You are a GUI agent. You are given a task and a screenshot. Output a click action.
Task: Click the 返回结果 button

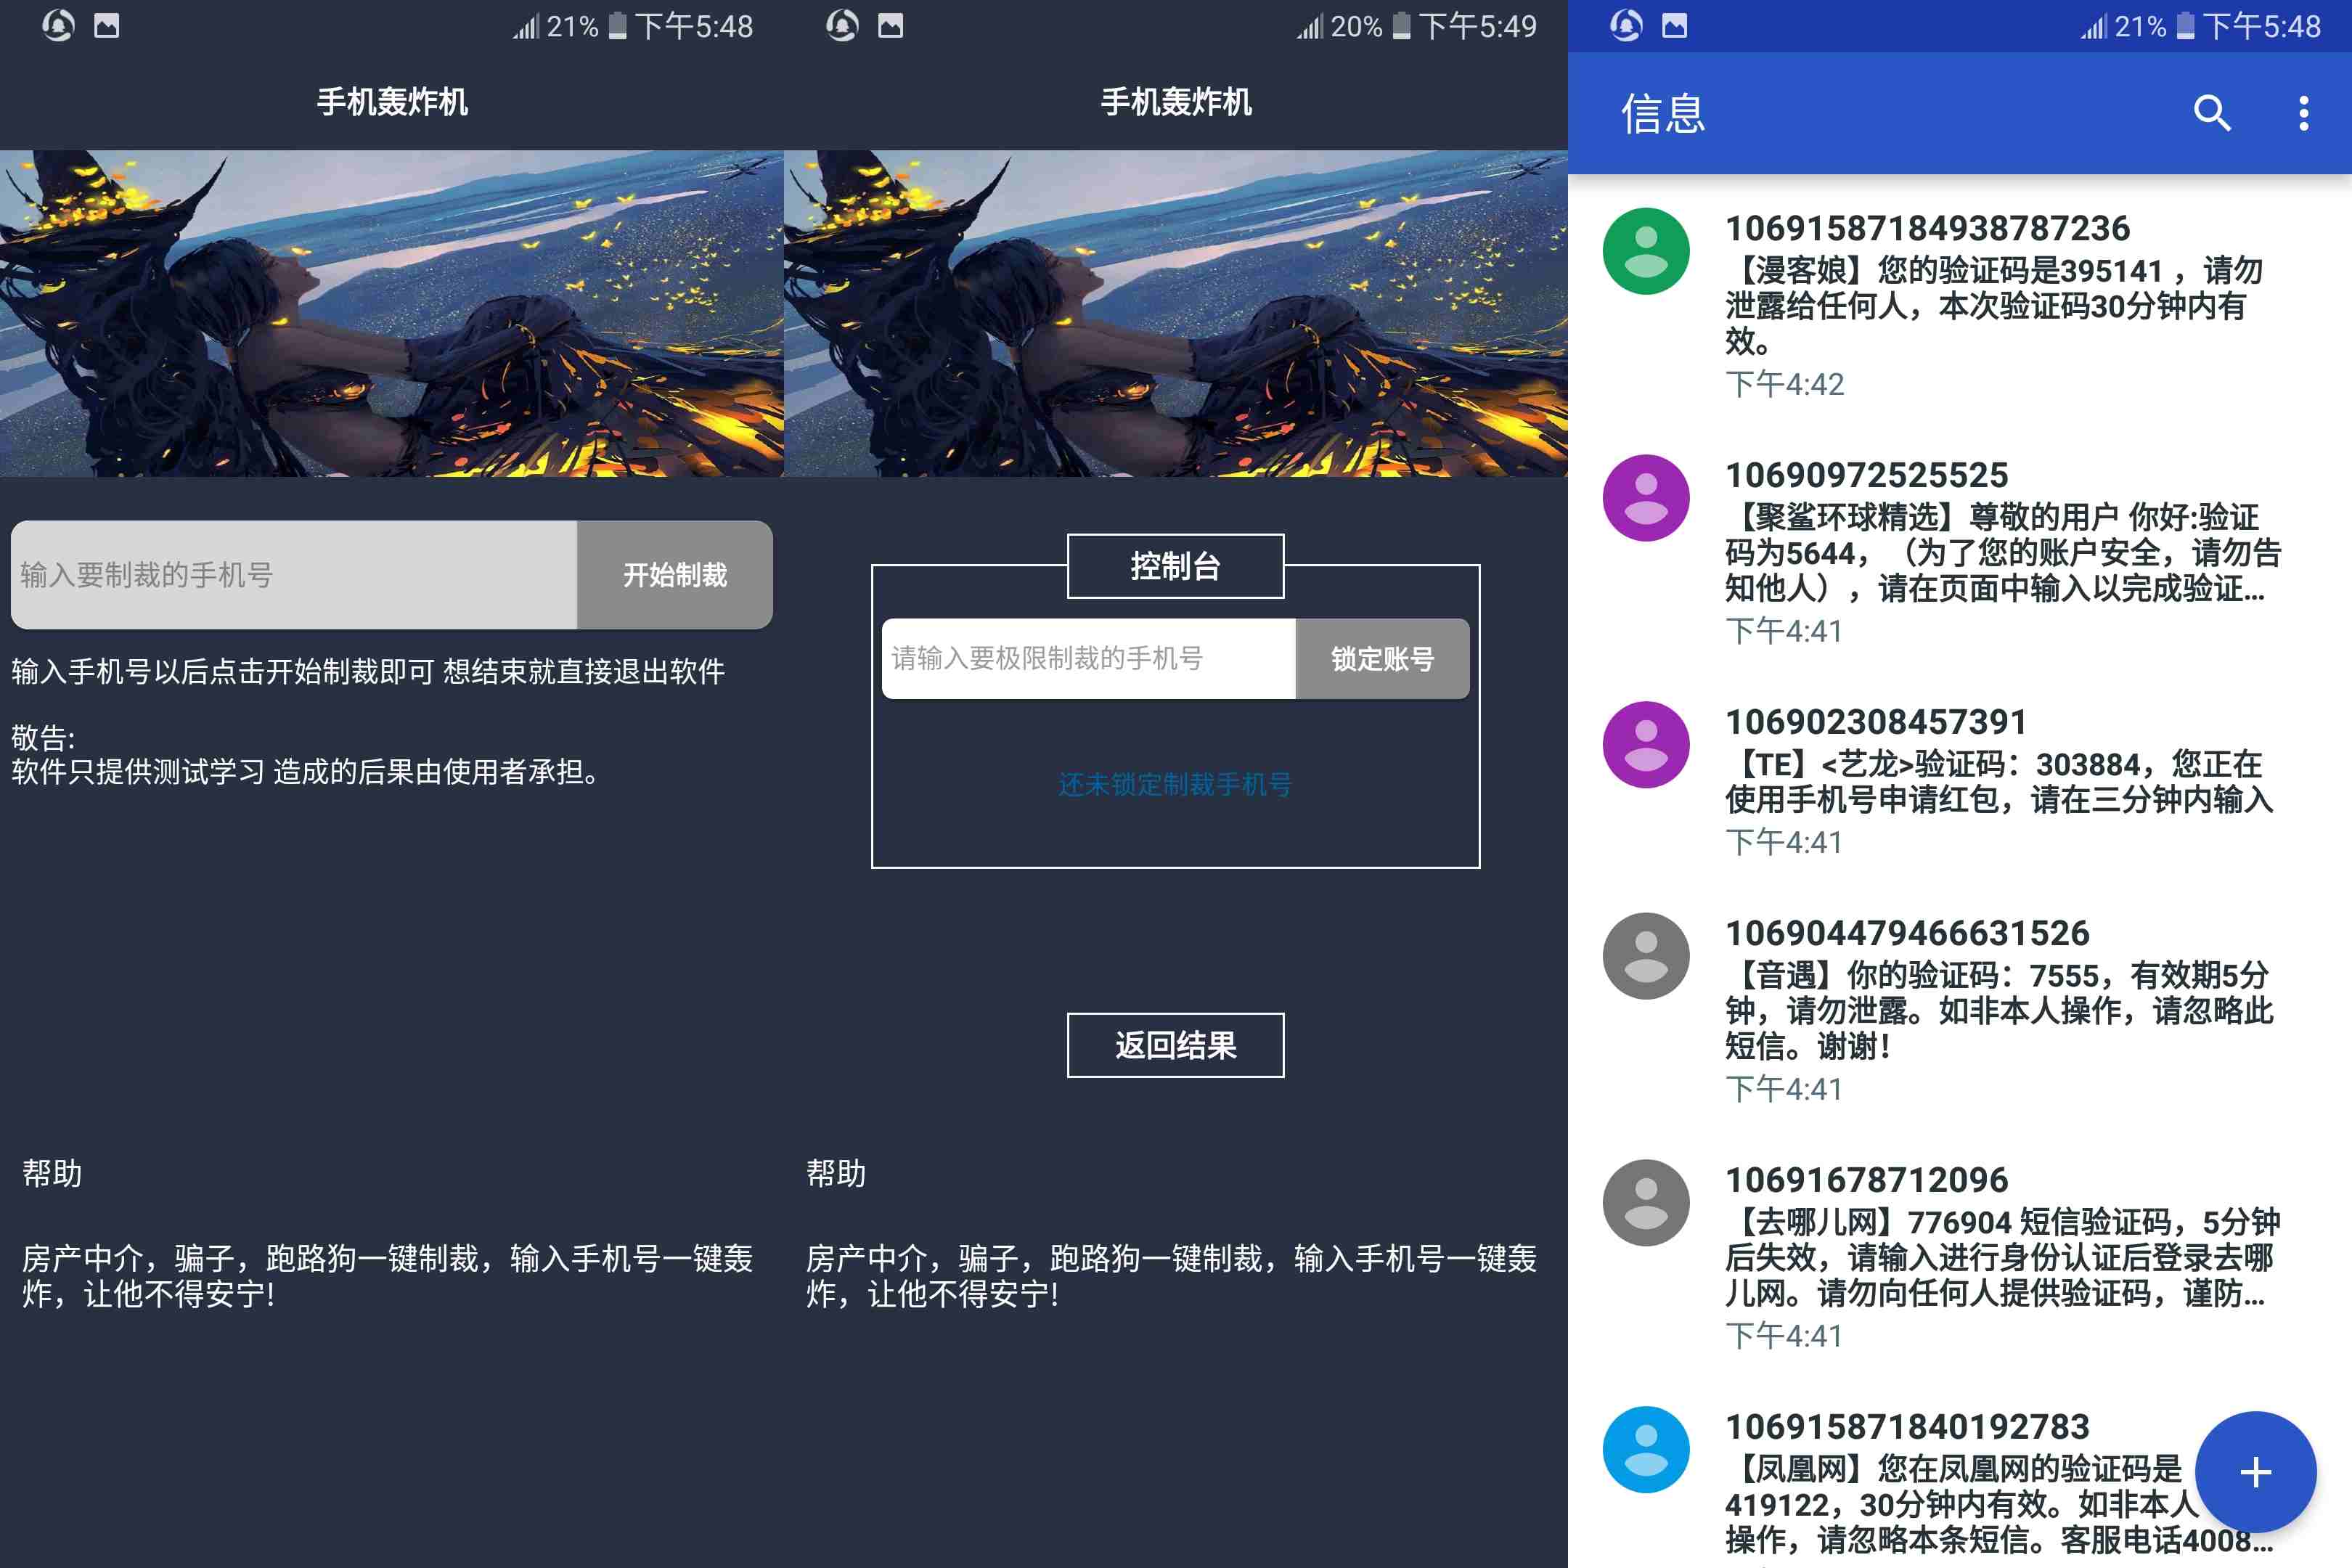click(x=1176, y=1045)
